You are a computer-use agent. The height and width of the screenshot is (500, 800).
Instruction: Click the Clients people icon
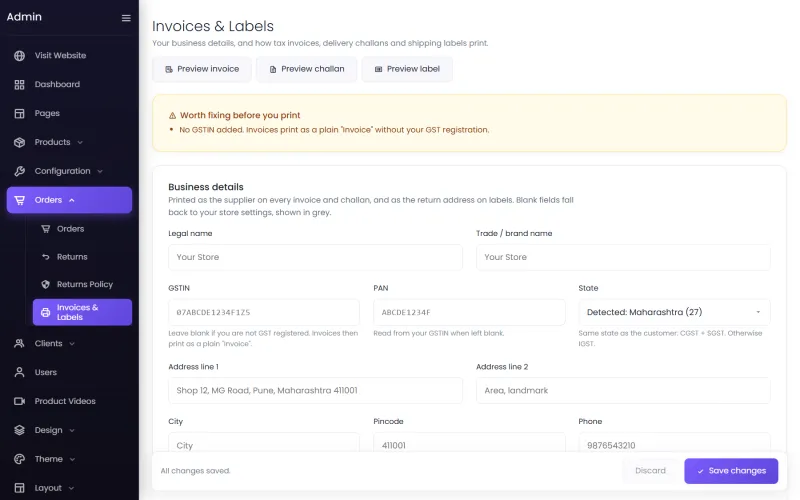click(19, 343)
